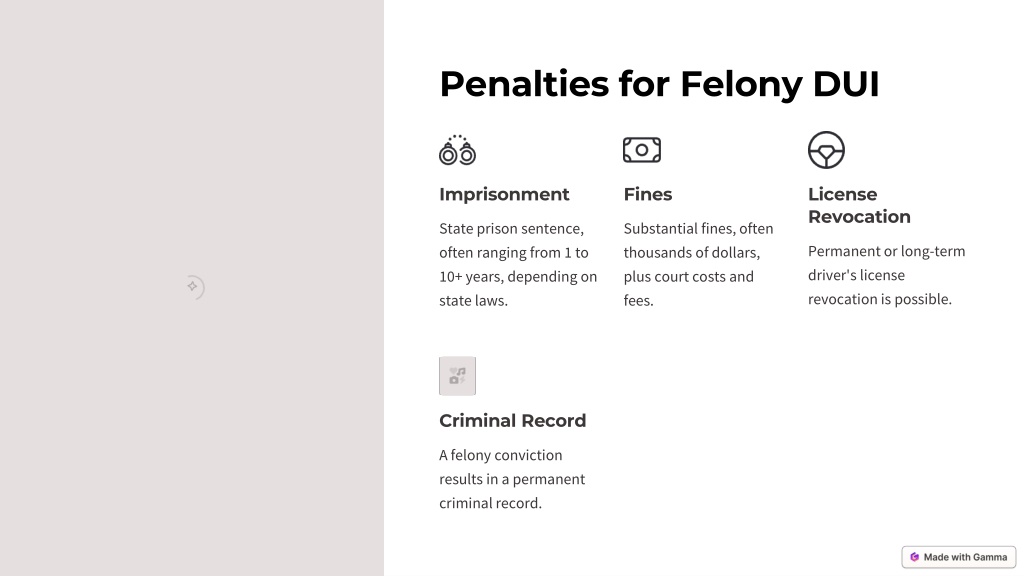The height and width of the screenshot is (576, 1024).
Task: Click the money bill Fines icon
Action: [x=642, y=150]
